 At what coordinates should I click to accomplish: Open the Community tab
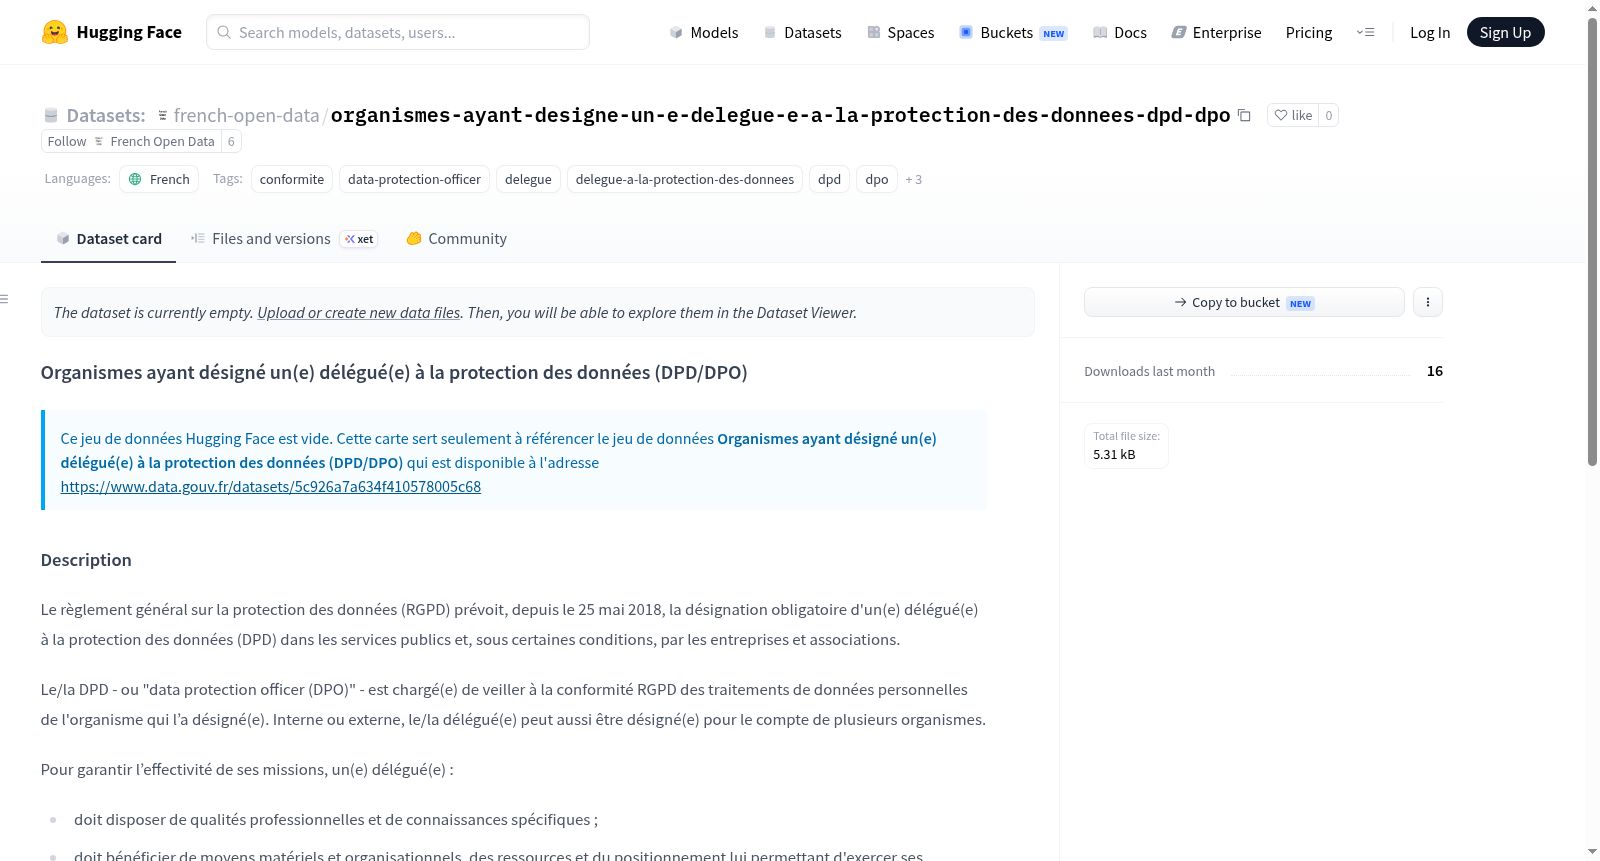click(x=456, y=239)
